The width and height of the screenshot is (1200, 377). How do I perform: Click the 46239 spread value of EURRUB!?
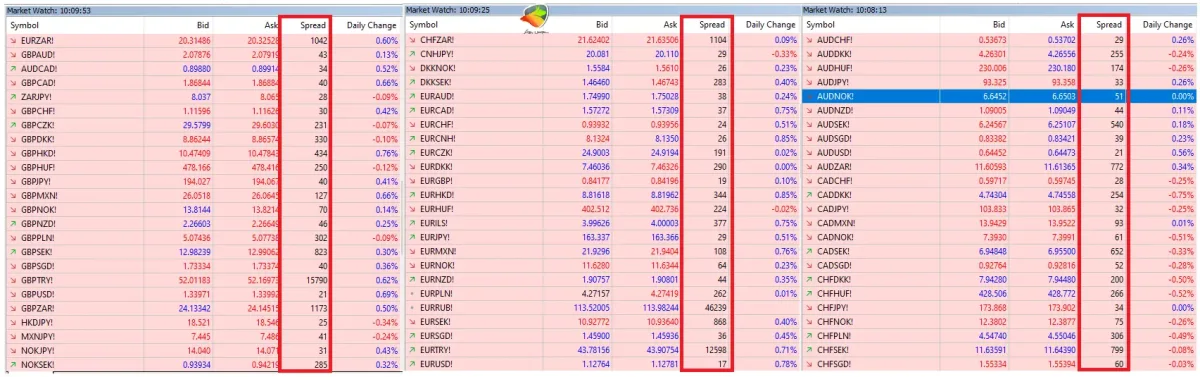coord(714,309)
